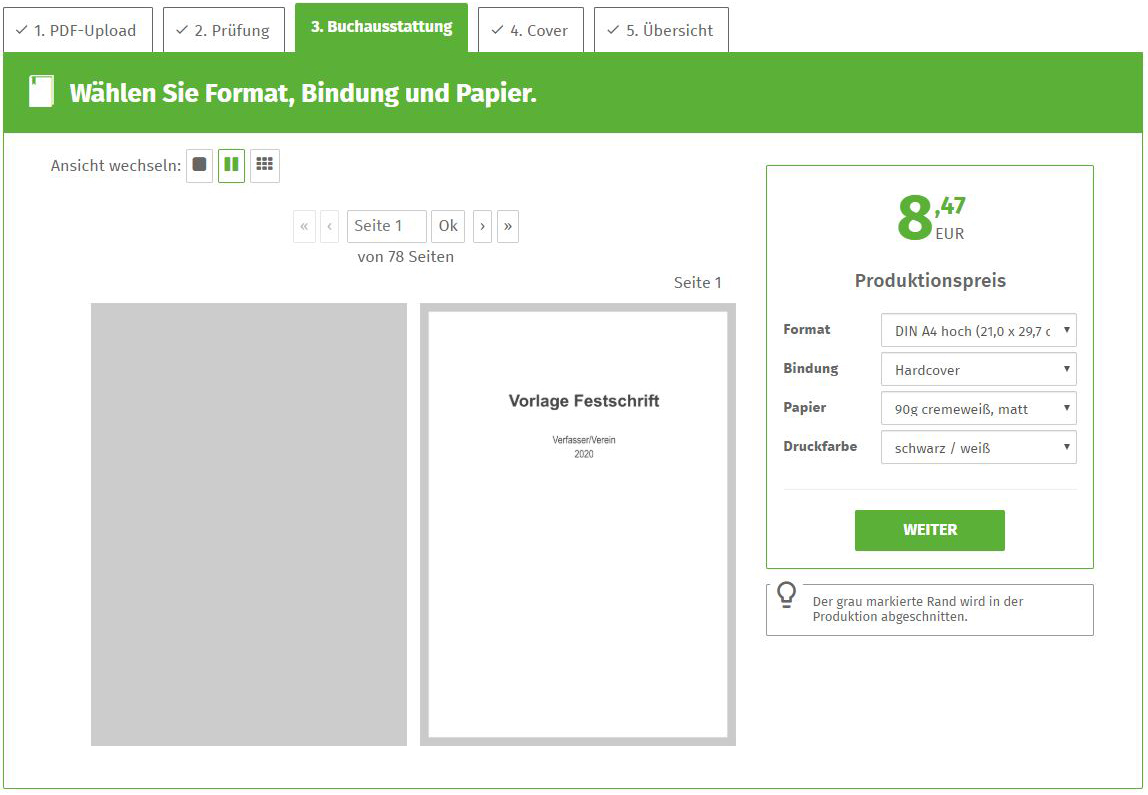Go to the 1. PDF-Upload tab

[x=77, y=30]
